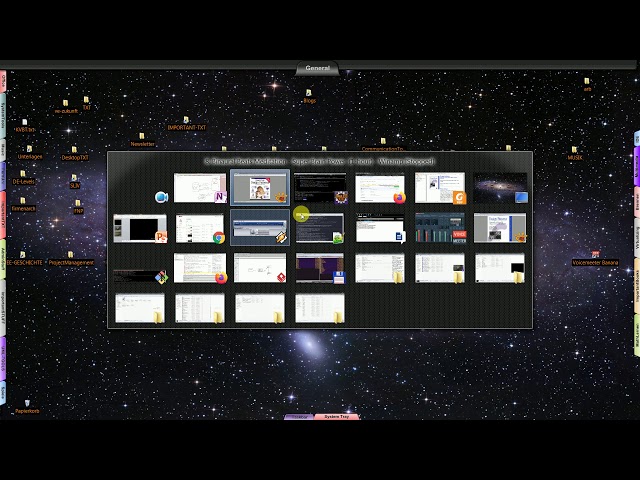Image resolution: width=640 pixels, height=480 pixels.
Task: Select the Winamp window thumbnail
Action: (260, 228)
